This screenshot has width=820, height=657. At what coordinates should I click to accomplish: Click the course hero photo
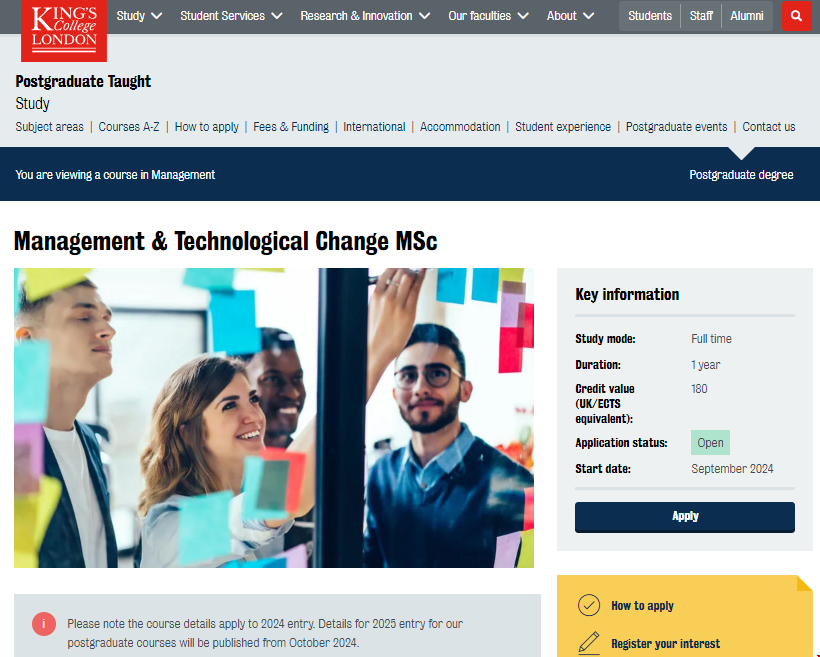pyautogui.click(x=274, y=417)
